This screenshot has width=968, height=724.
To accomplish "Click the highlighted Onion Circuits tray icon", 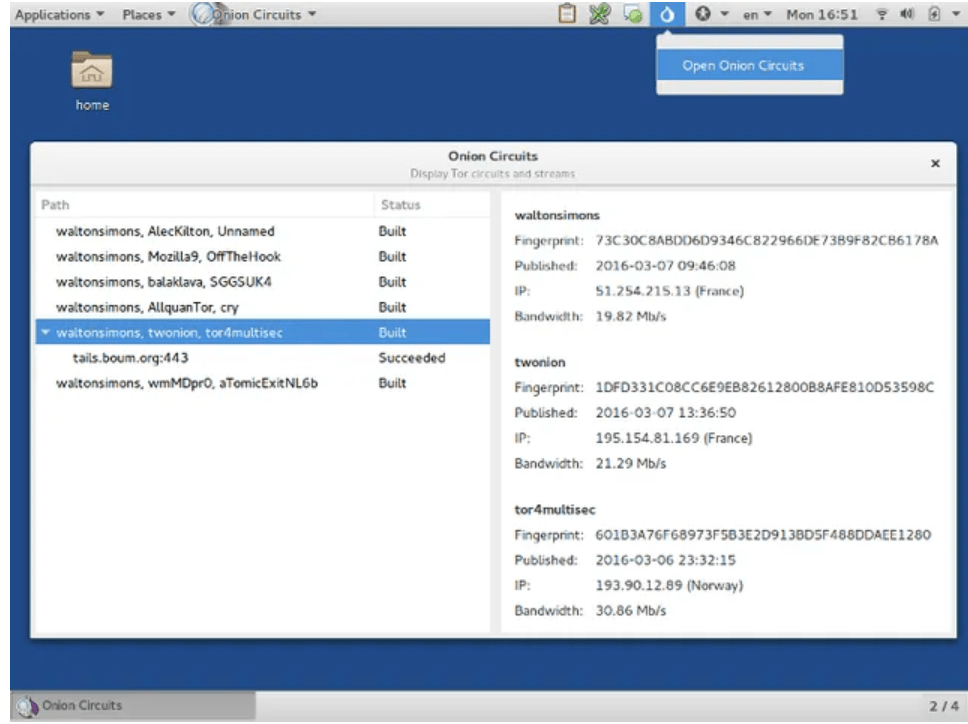I will pos(667,14).
